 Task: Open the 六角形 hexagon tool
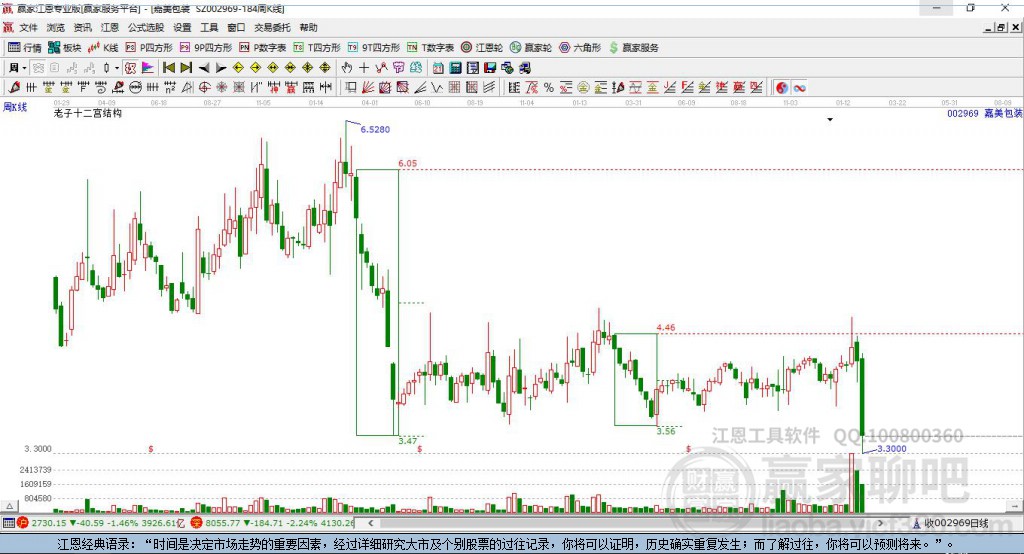tap(580, 48)
